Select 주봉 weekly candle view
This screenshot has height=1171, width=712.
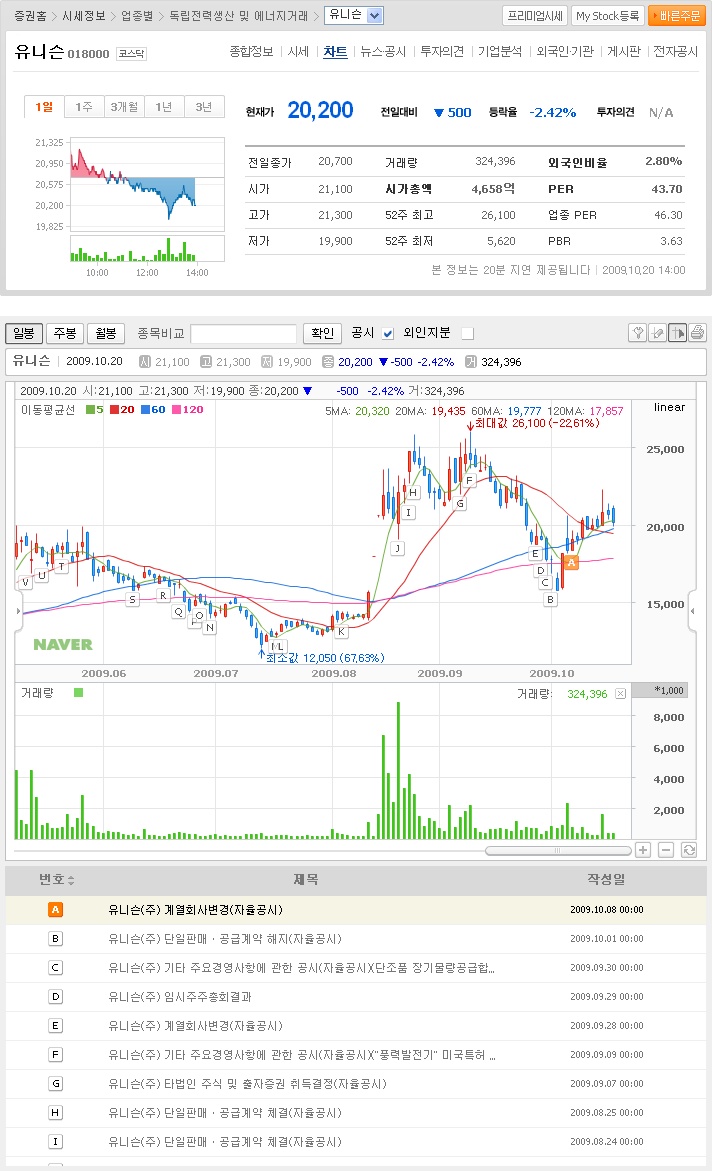(x=65, y=333)
